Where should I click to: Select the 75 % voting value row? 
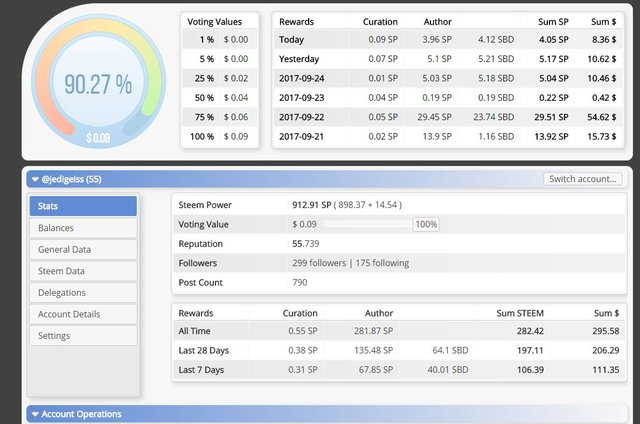coord(220,117)
